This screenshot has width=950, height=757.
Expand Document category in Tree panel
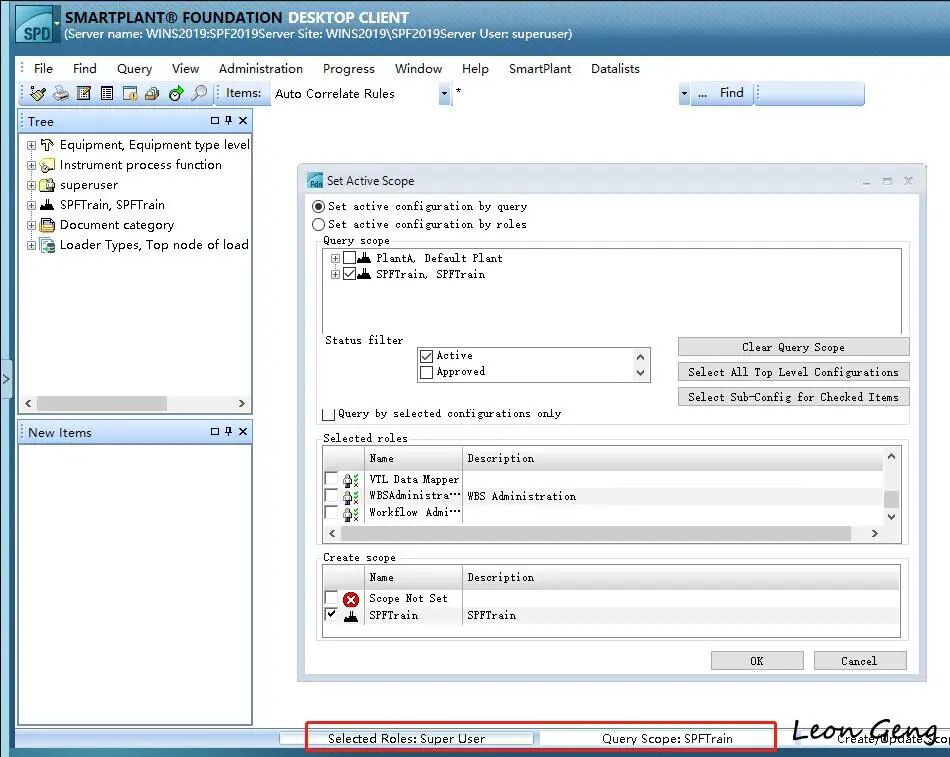[32, 225]
